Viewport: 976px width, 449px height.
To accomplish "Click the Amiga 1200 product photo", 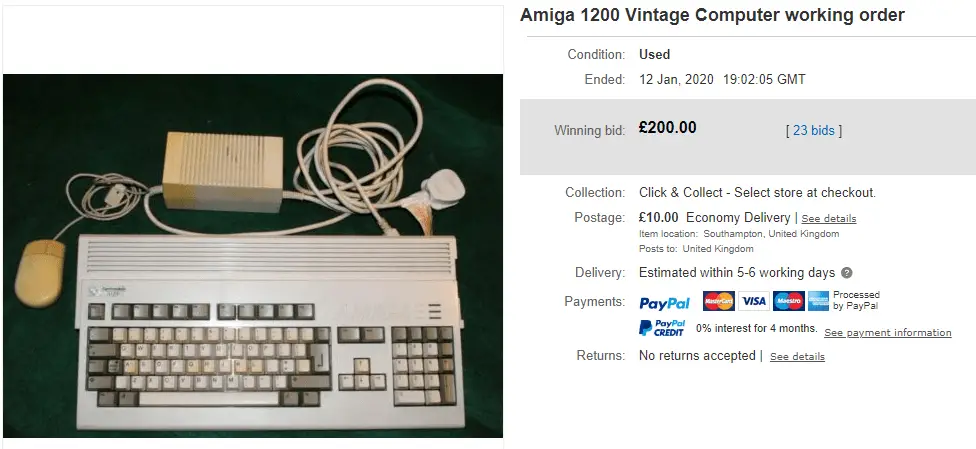I will click(253, 256).
